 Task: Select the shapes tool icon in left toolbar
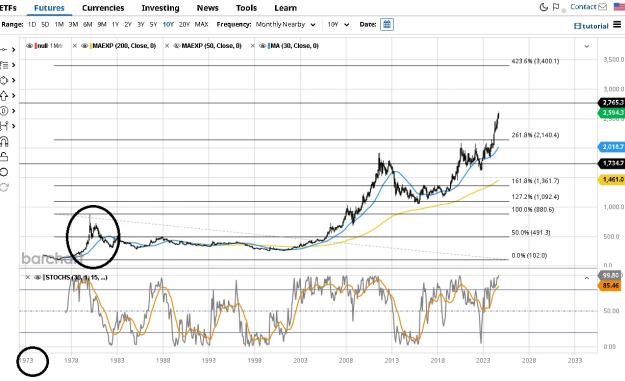pyautogui.click(x=4, y=80)
